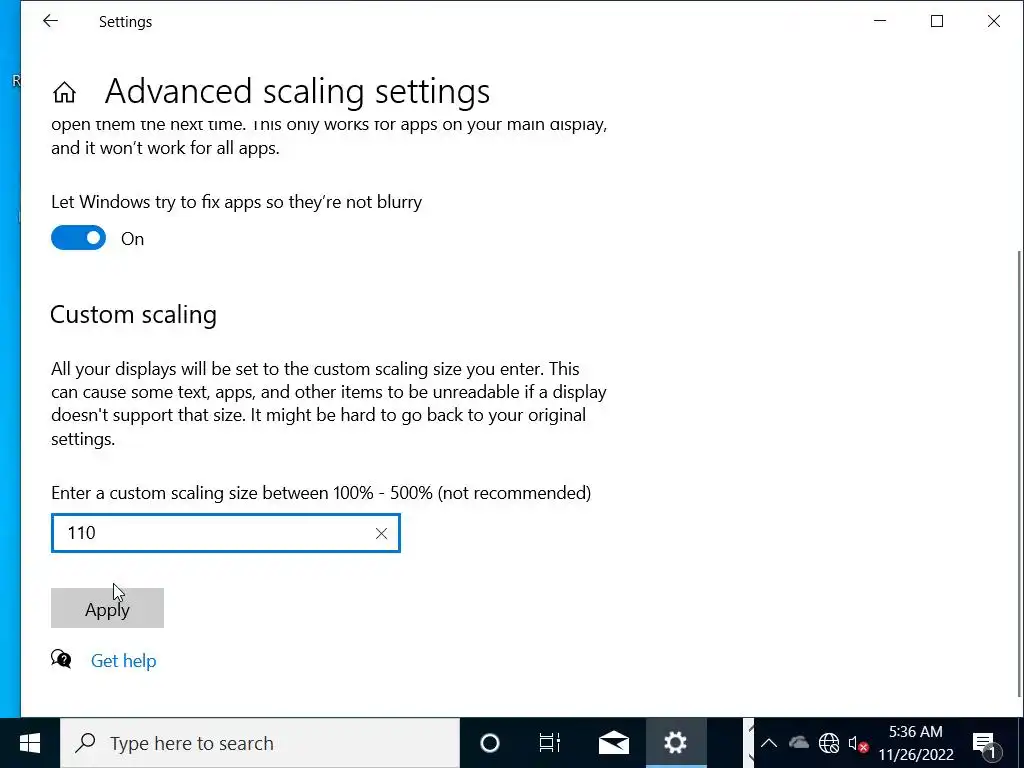The width and height of the screenshot is (1024, 768).
Task: Close the Settings window
Action: coord(994,21)
